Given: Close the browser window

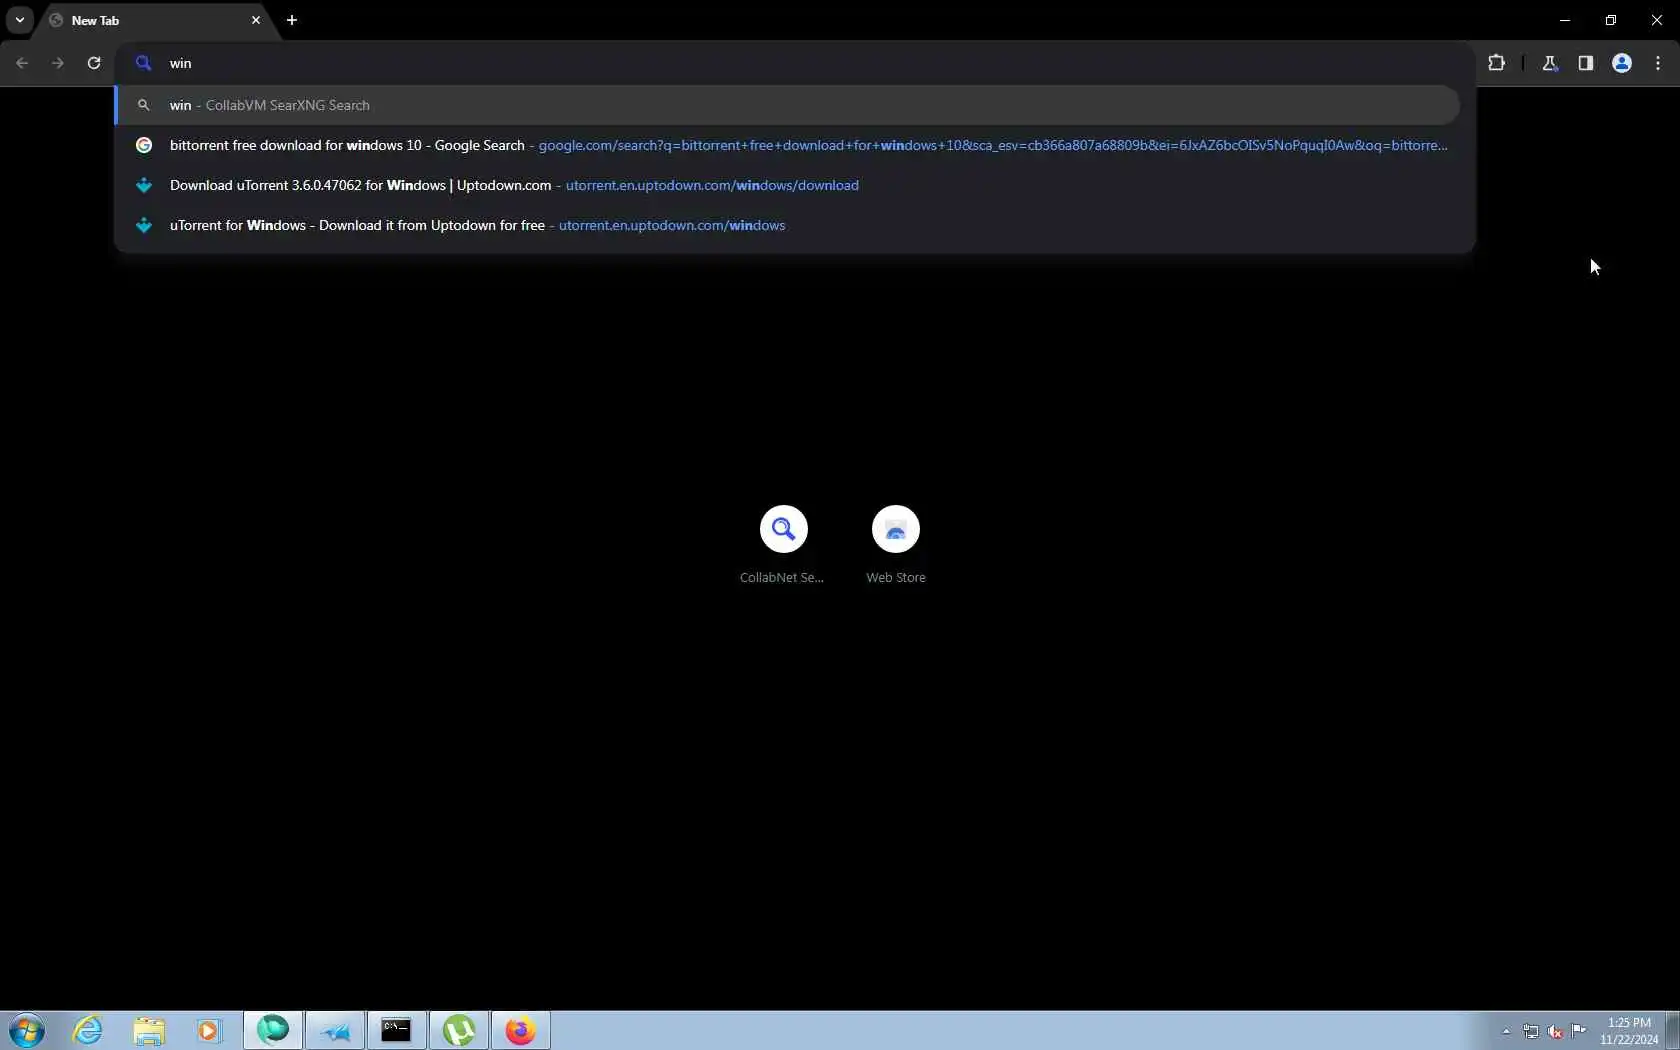Looking at the screenshot, I should coord(1657,20).
